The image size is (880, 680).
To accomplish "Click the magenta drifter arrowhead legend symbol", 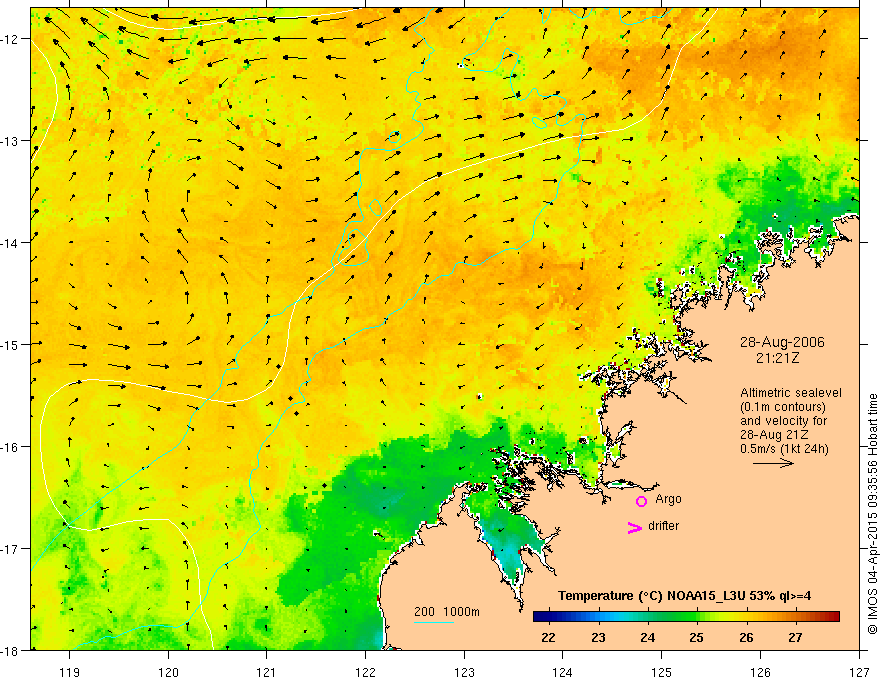I will click(x=635, y=527).
